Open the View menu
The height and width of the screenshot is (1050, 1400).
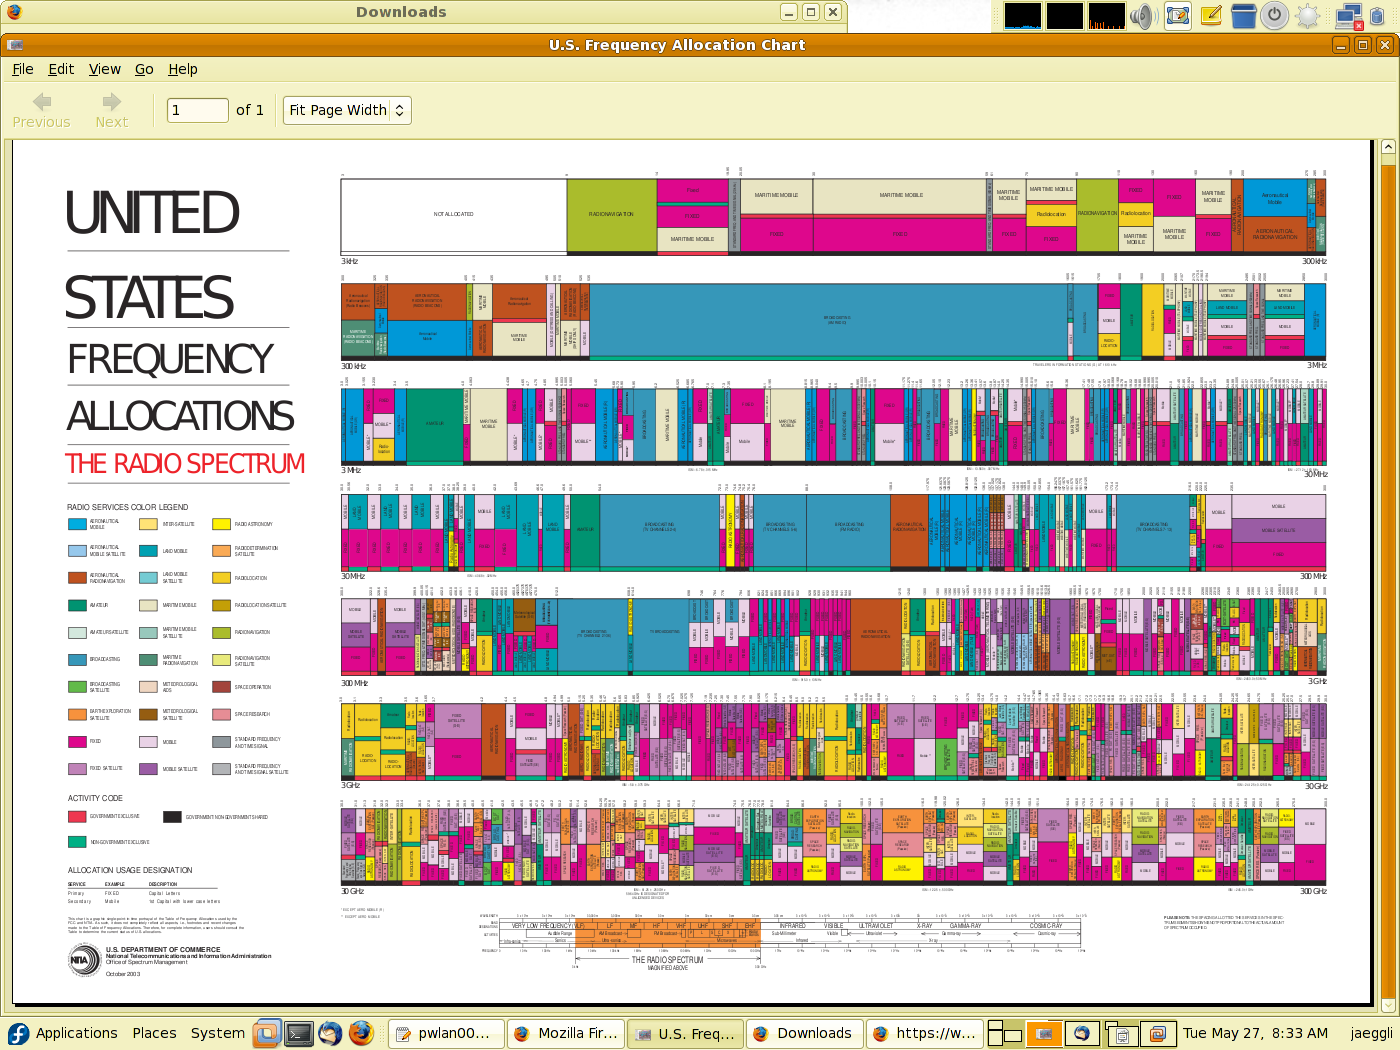[x=104, y=69]
